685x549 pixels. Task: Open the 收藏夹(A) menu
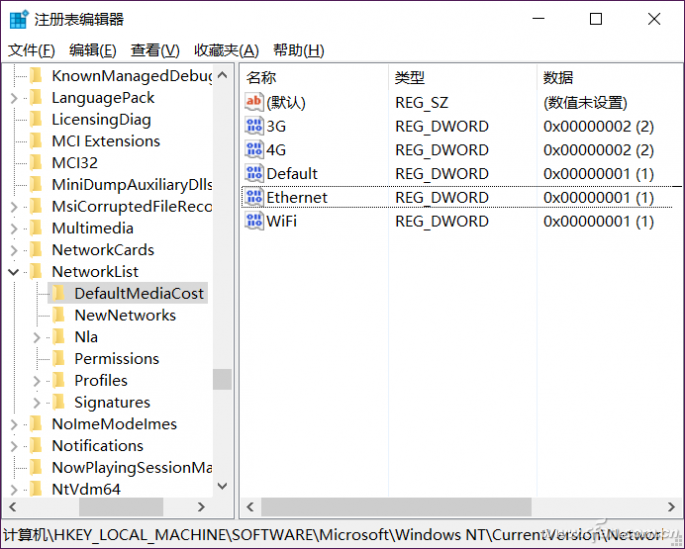tap(226, 50)
